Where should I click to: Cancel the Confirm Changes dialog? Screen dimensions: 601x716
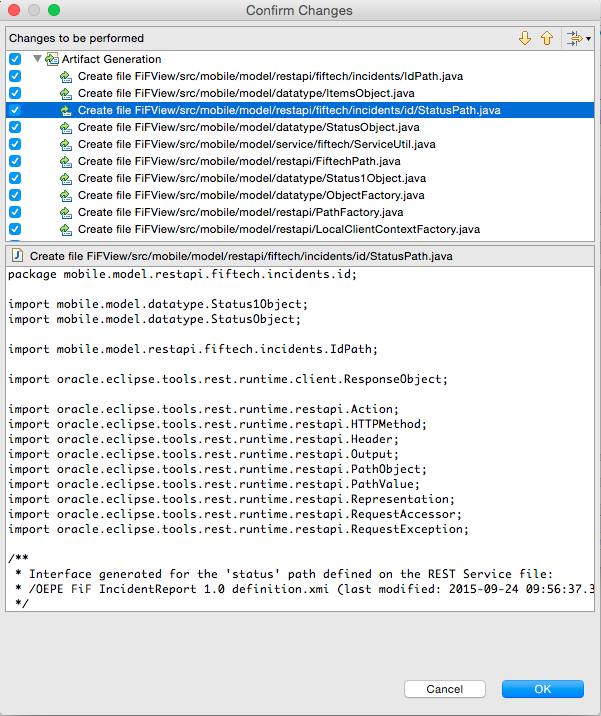444,689
